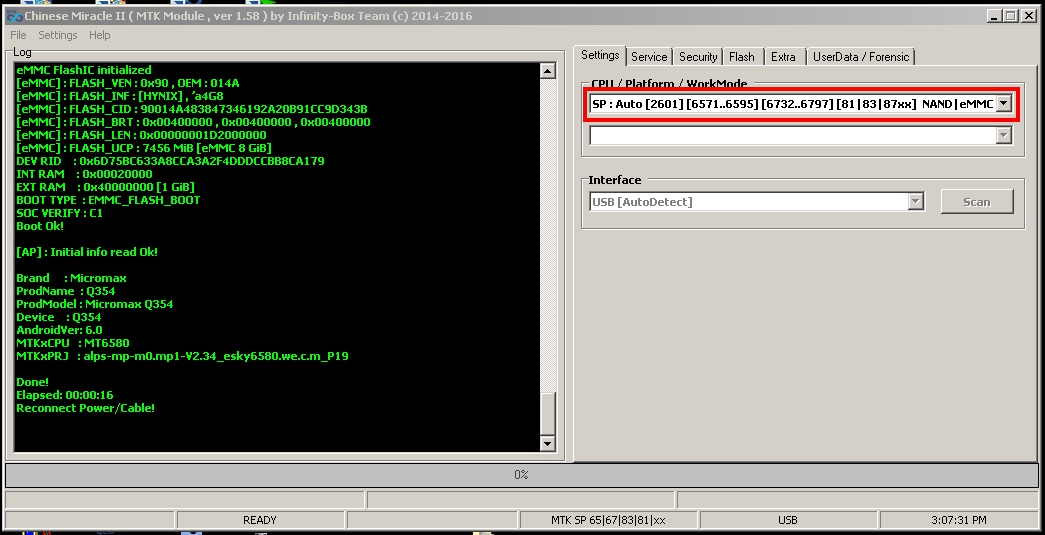This screenshot has height=535, width=1045.
Task: Open the File menu
Action: click(18, 35)
